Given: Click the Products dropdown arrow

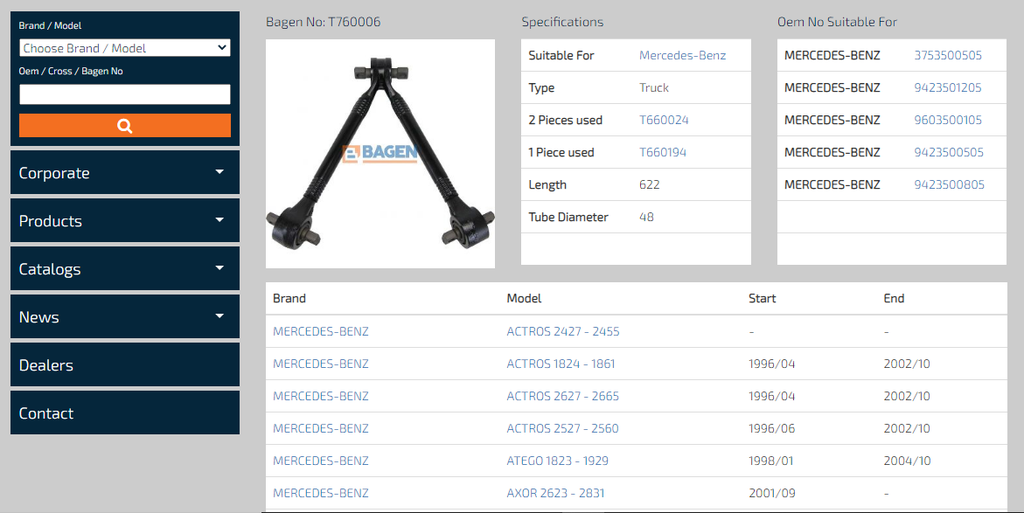Looking at the screenshot, I should [x=219, y=220].
